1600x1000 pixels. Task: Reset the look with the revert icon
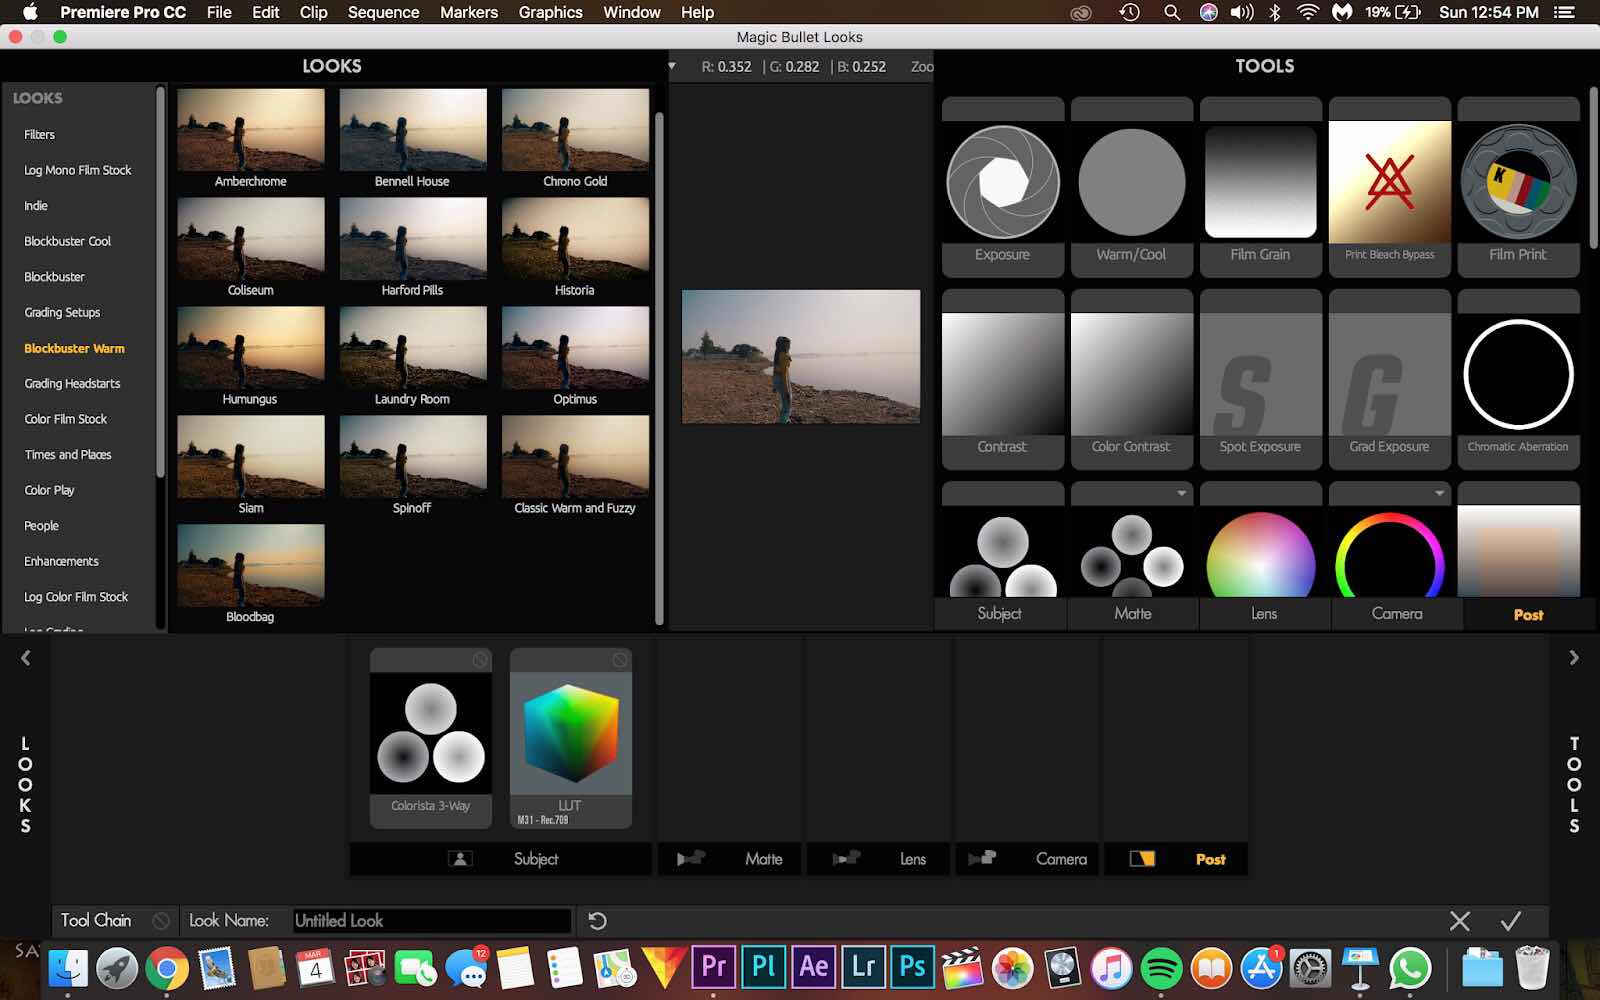(597, 921)
